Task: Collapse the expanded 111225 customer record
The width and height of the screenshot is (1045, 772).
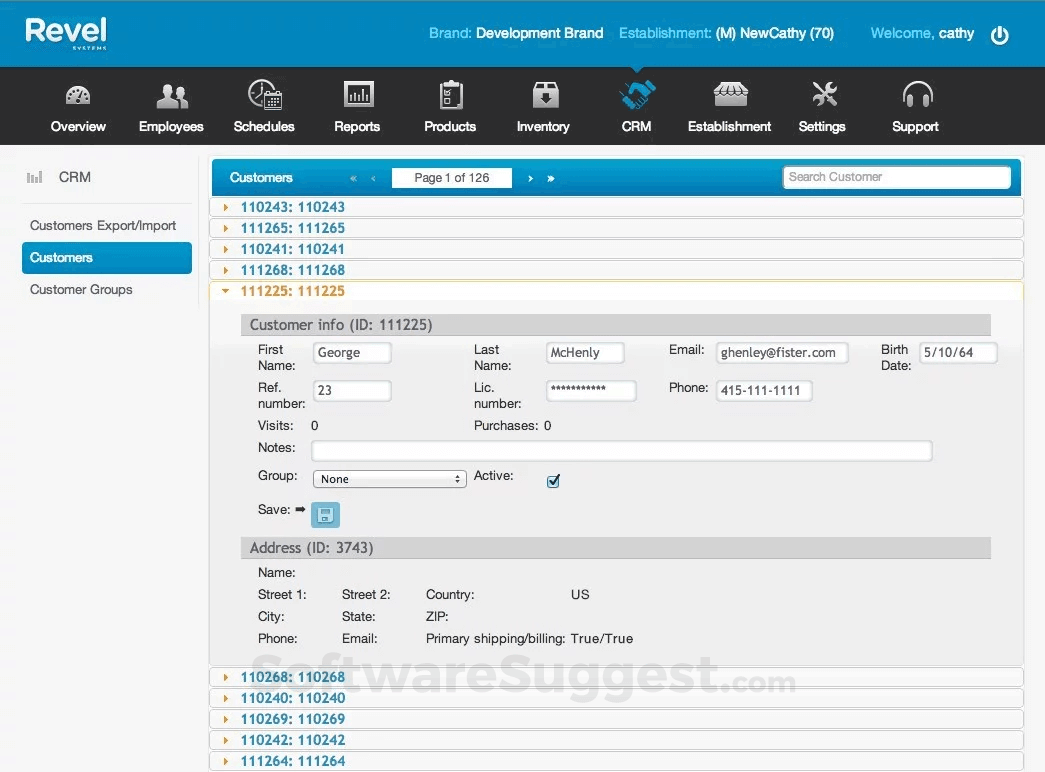Action: click(x=224, y=290)
